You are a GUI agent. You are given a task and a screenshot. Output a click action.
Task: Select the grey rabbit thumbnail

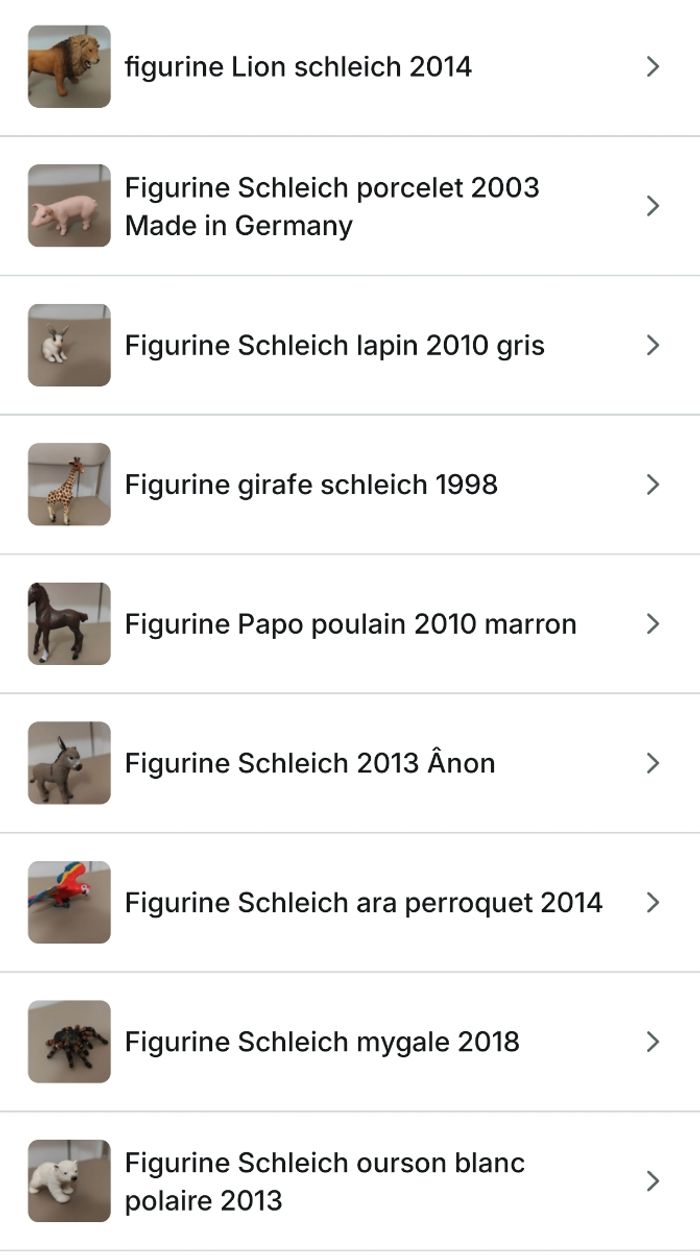point(69,345)
